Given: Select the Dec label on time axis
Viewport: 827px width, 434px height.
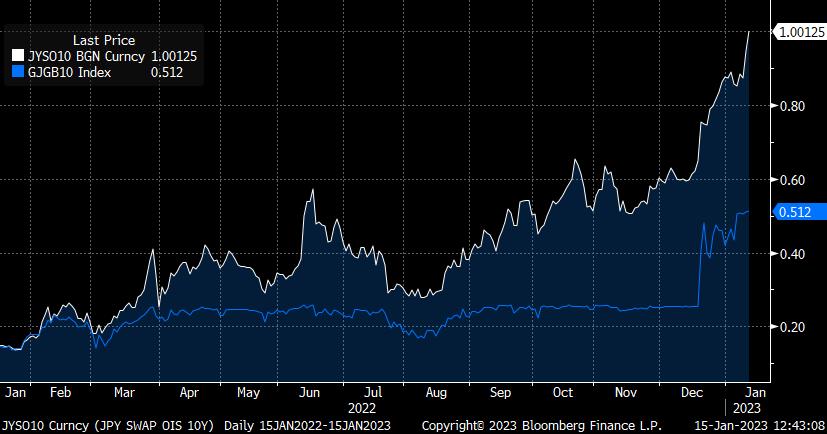Looking at the screenshot, I should tap(688, 393).
